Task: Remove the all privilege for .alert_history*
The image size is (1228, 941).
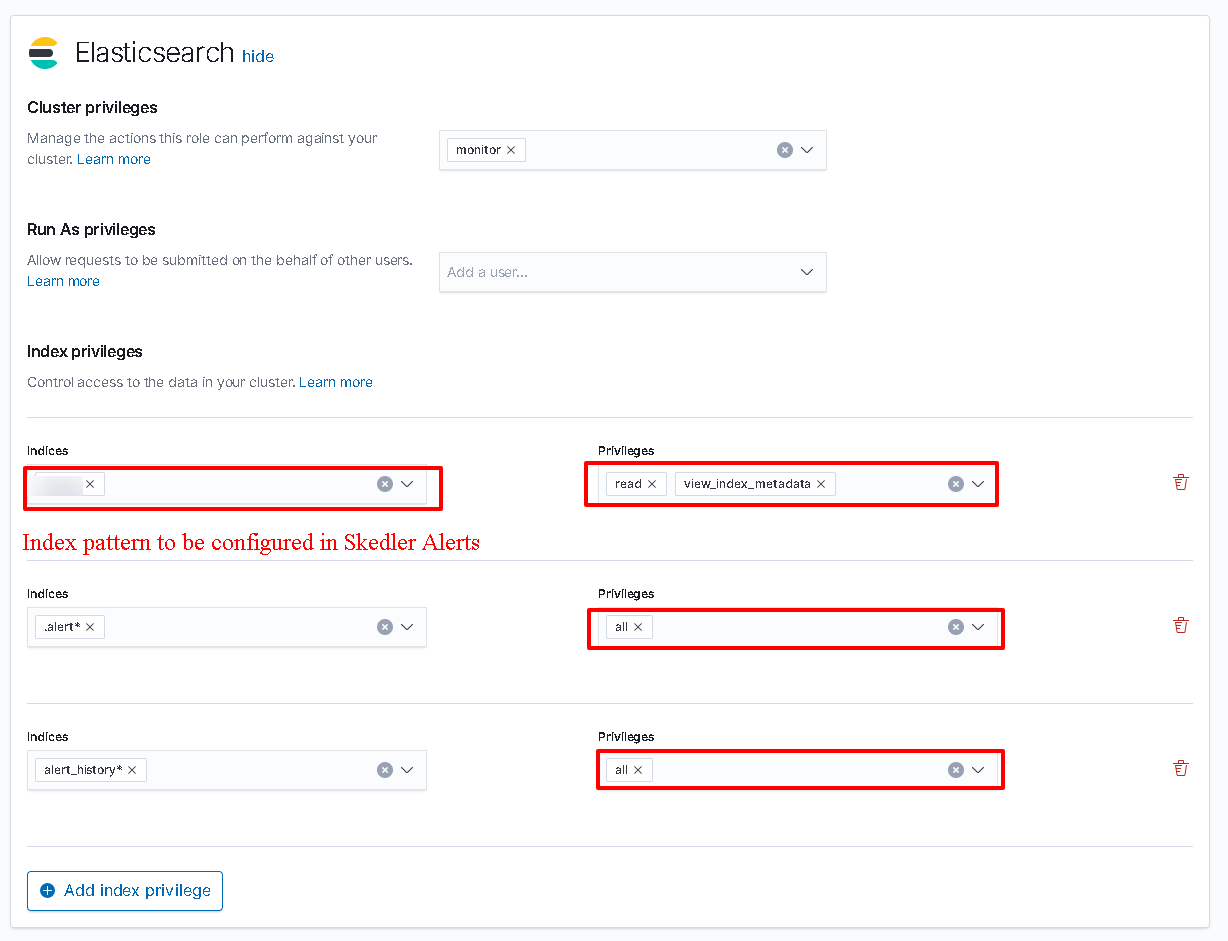Action: (638, 770)
